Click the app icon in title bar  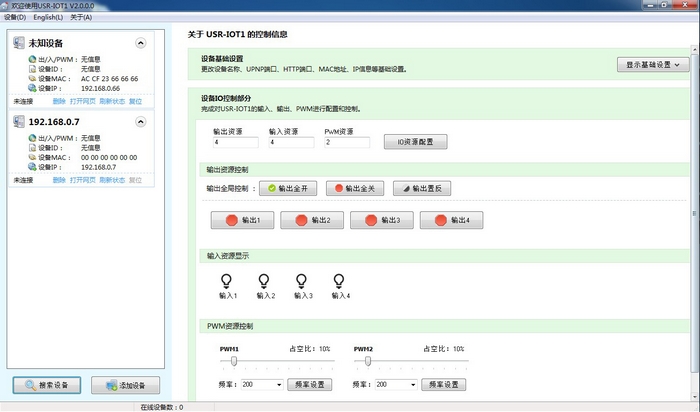click(x=5, y=6)
